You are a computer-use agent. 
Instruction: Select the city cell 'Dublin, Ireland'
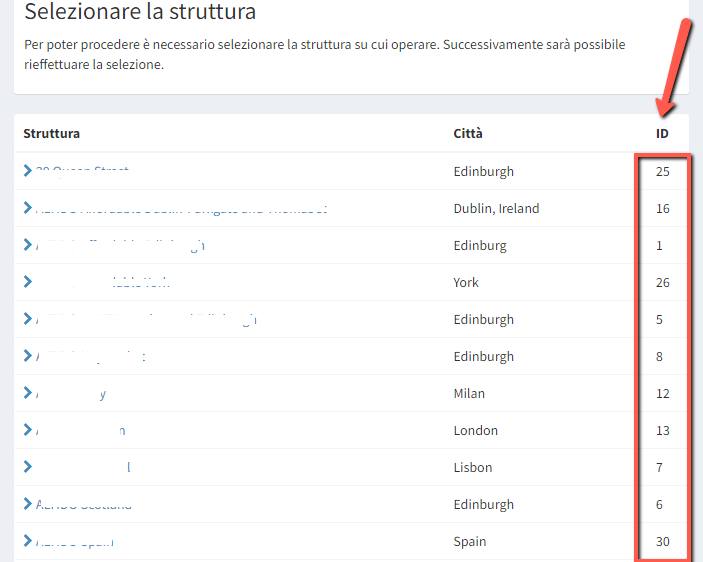496,208
